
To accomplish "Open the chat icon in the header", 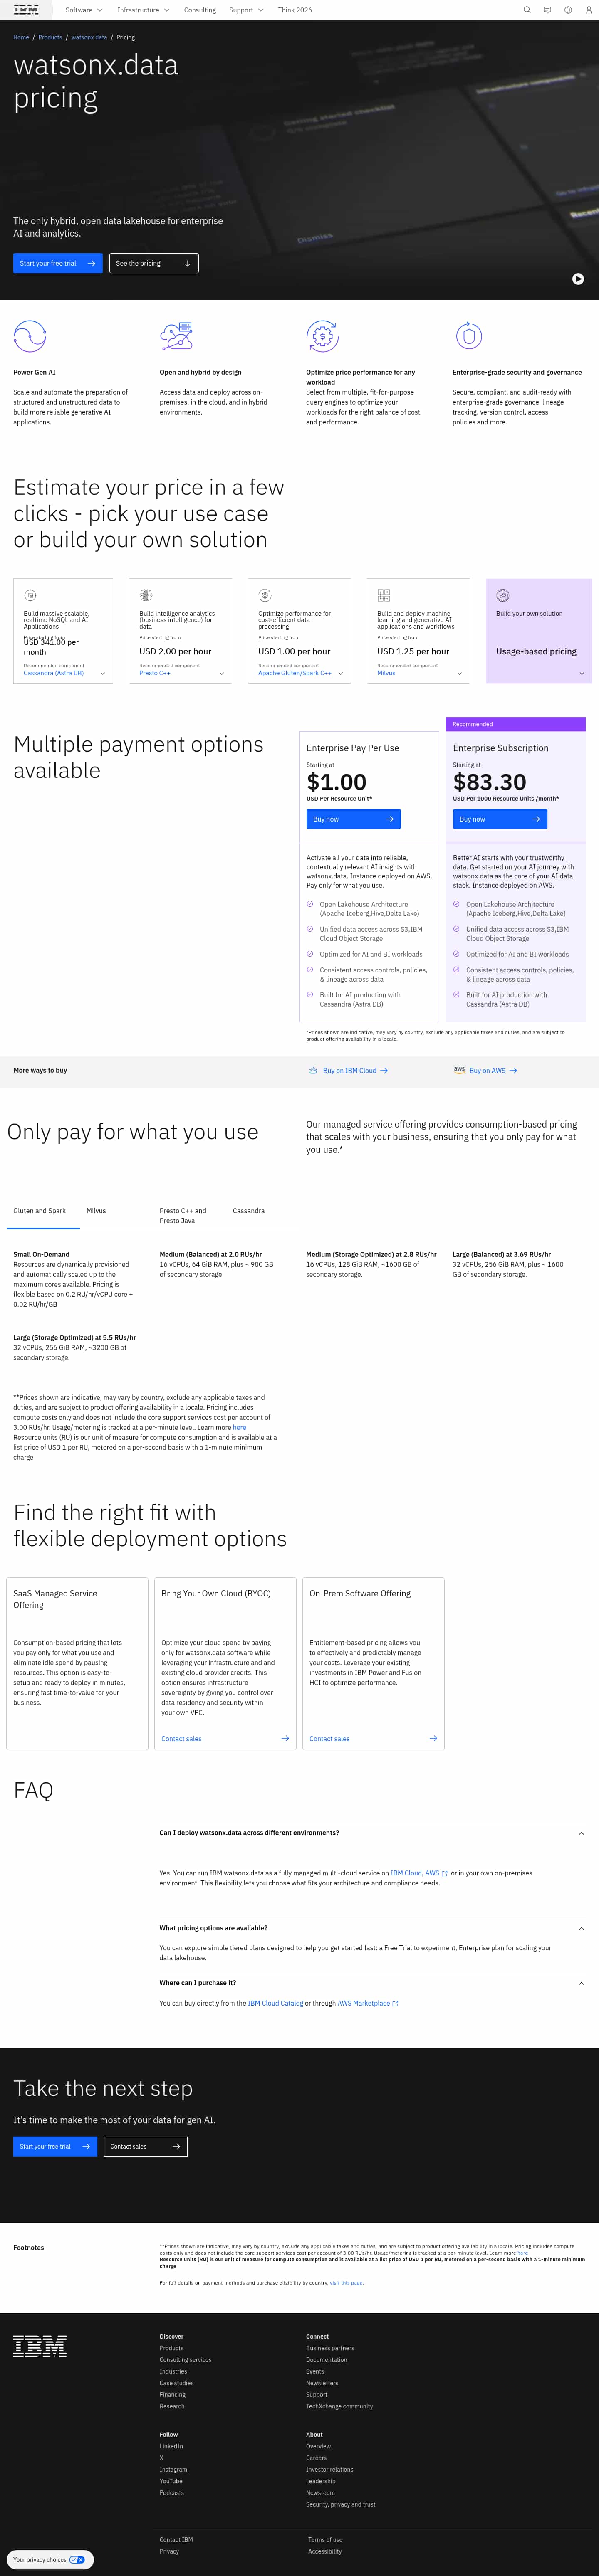I will click(547, 10).
